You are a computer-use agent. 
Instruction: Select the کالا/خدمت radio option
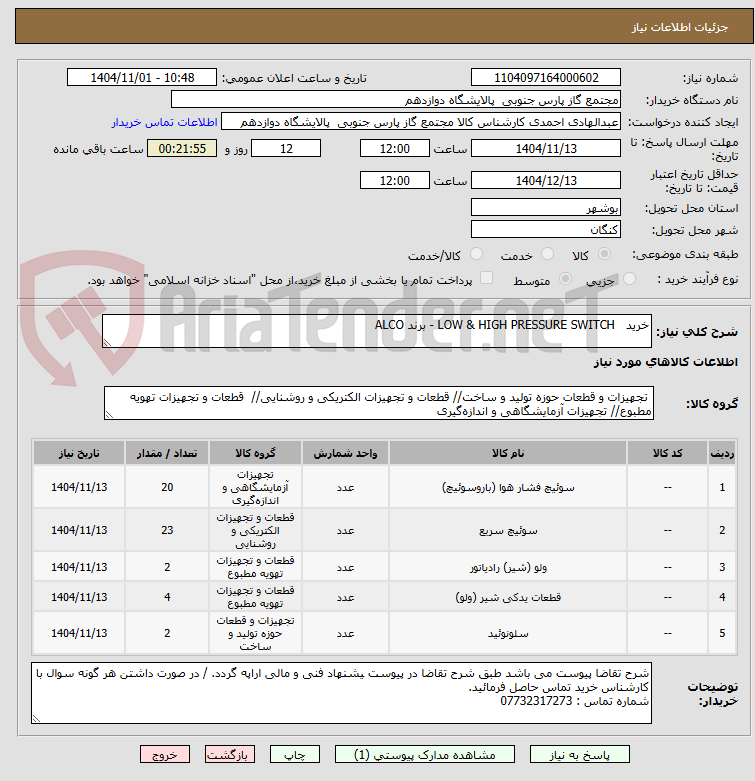pyautogui.click(x=477, y=254)
